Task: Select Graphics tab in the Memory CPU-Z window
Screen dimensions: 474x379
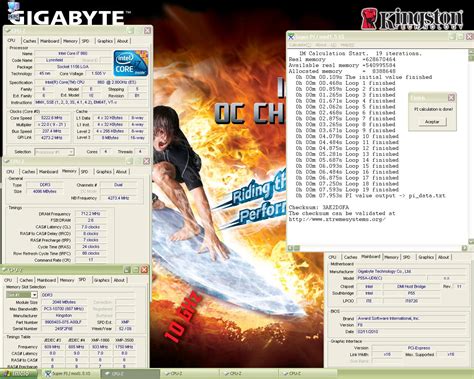Action: point(104,172)
